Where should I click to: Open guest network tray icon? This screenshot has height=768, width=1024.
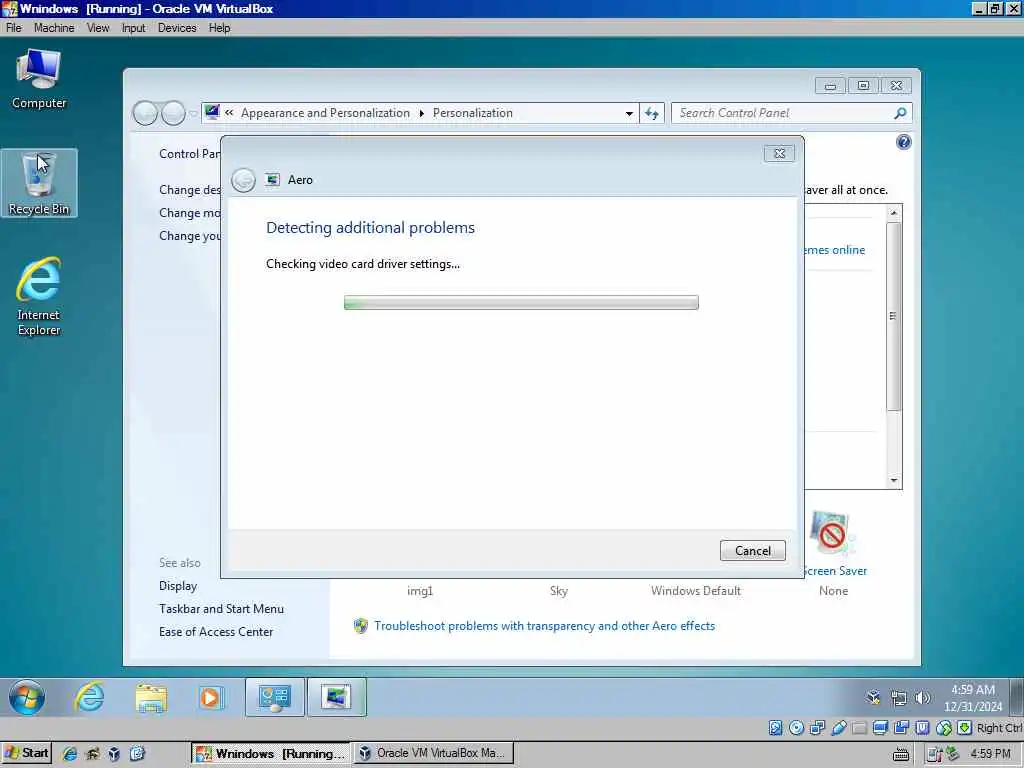899,697
